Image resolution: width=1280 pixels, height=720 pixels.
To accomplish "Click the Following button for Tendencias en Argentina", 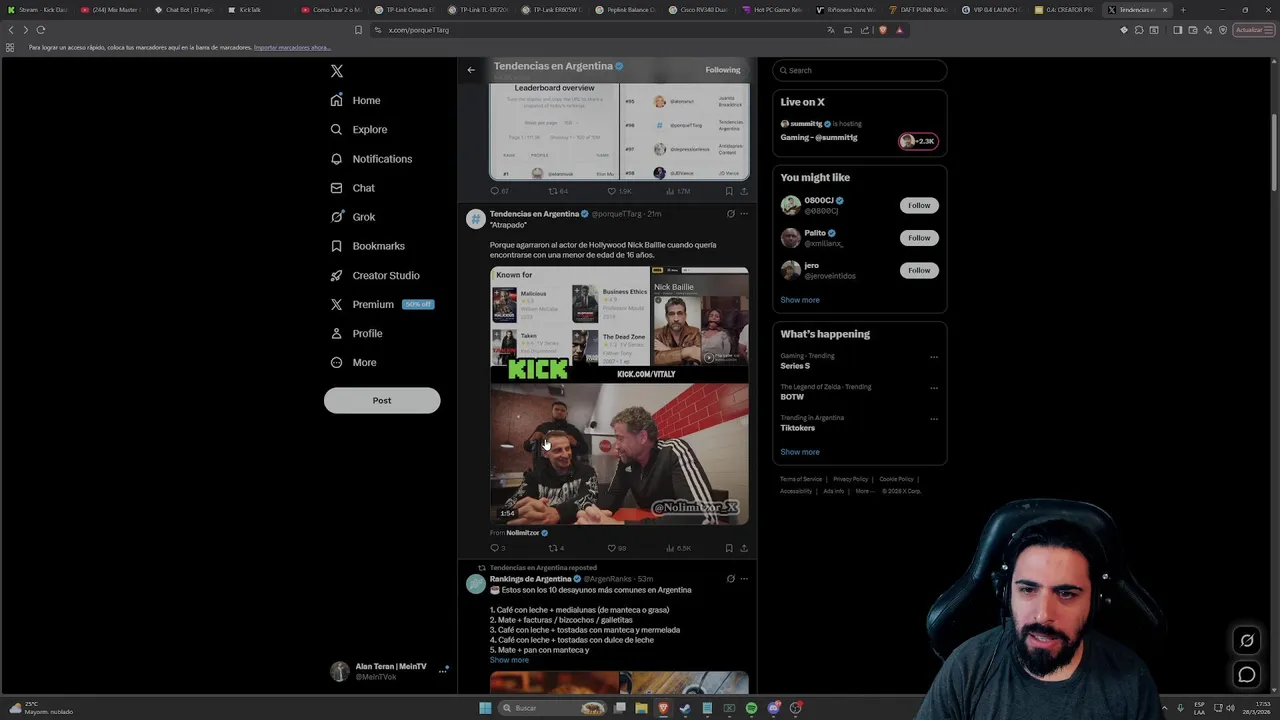I will point(722,70).
